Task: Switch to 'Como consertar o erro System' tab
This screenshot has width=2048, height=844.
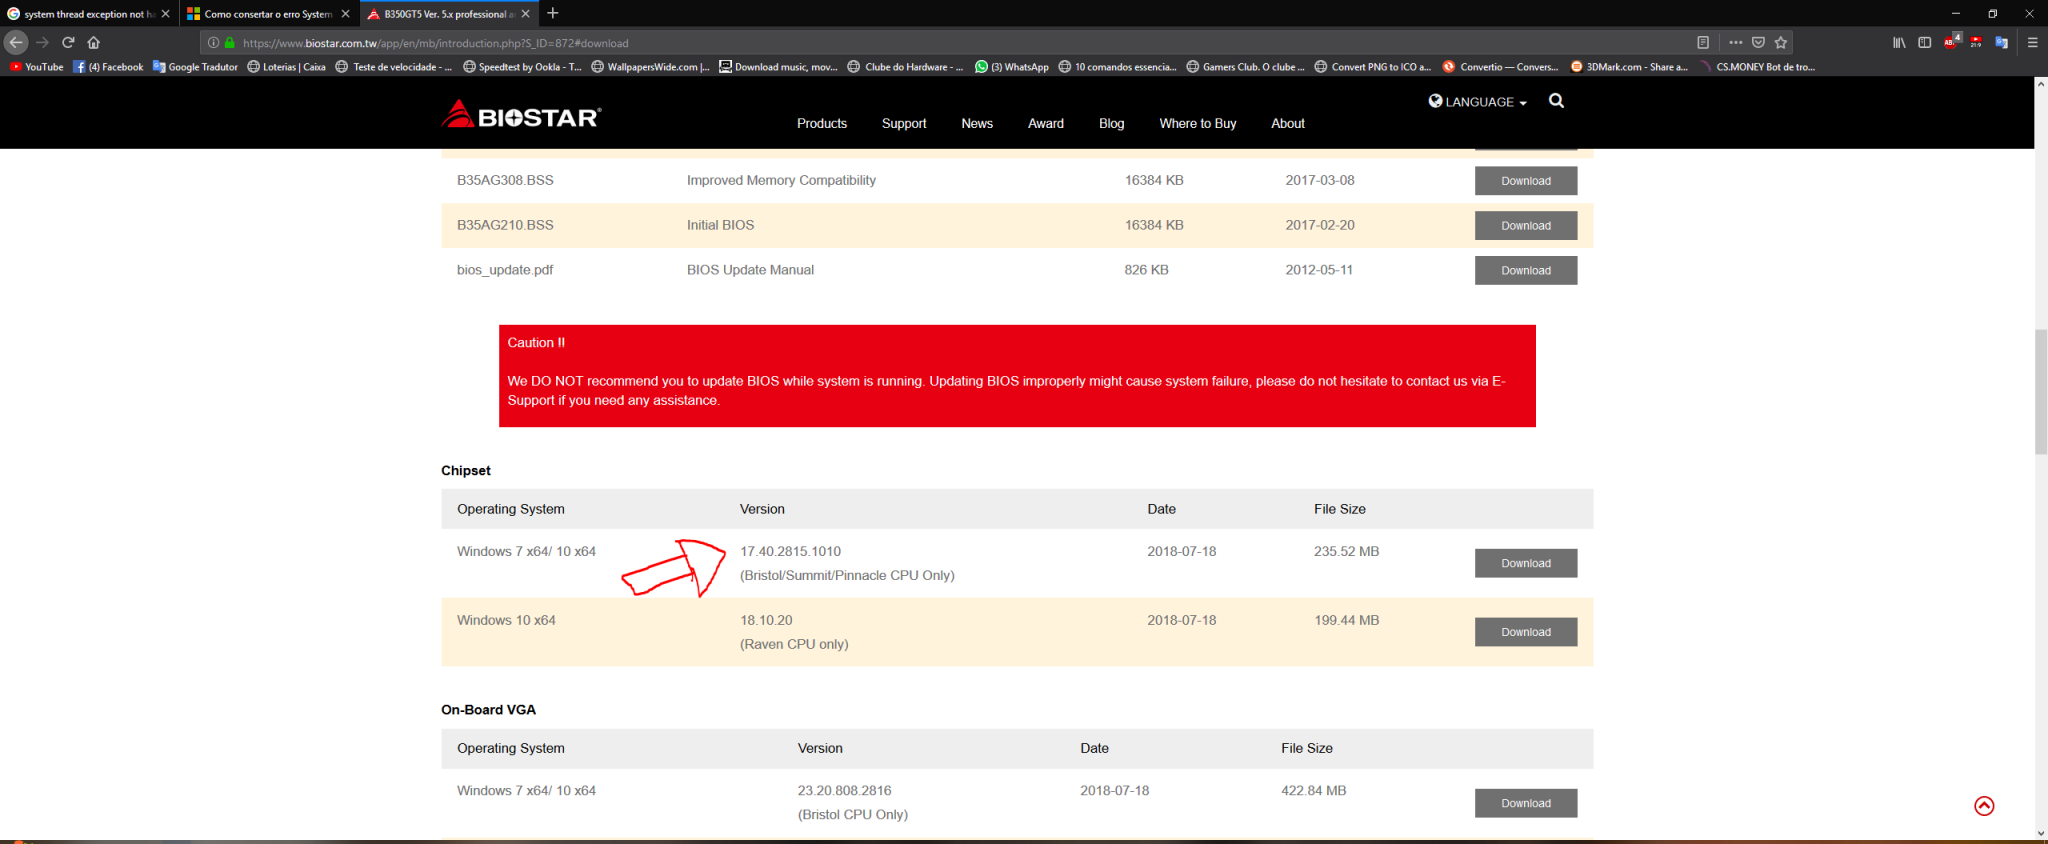Action: 268,14
